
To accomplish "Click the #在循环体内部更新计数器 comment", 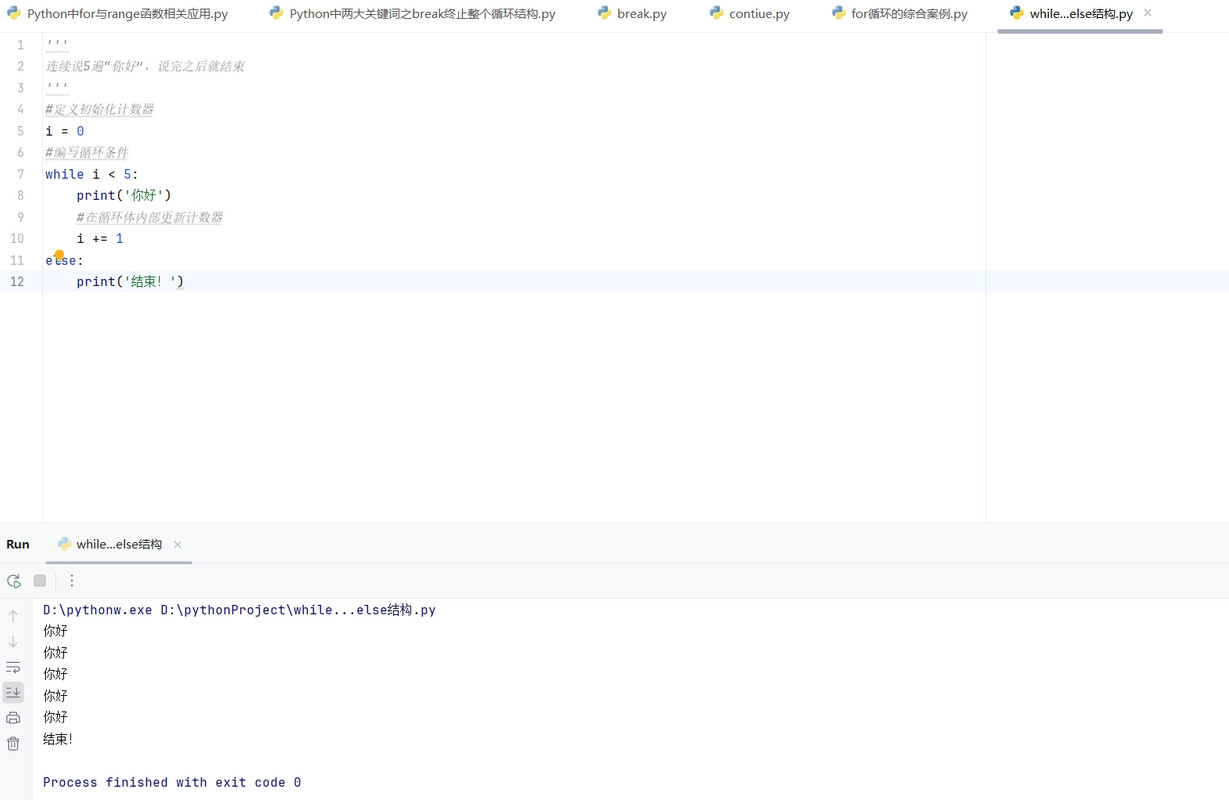I will (x=150, y=218).
